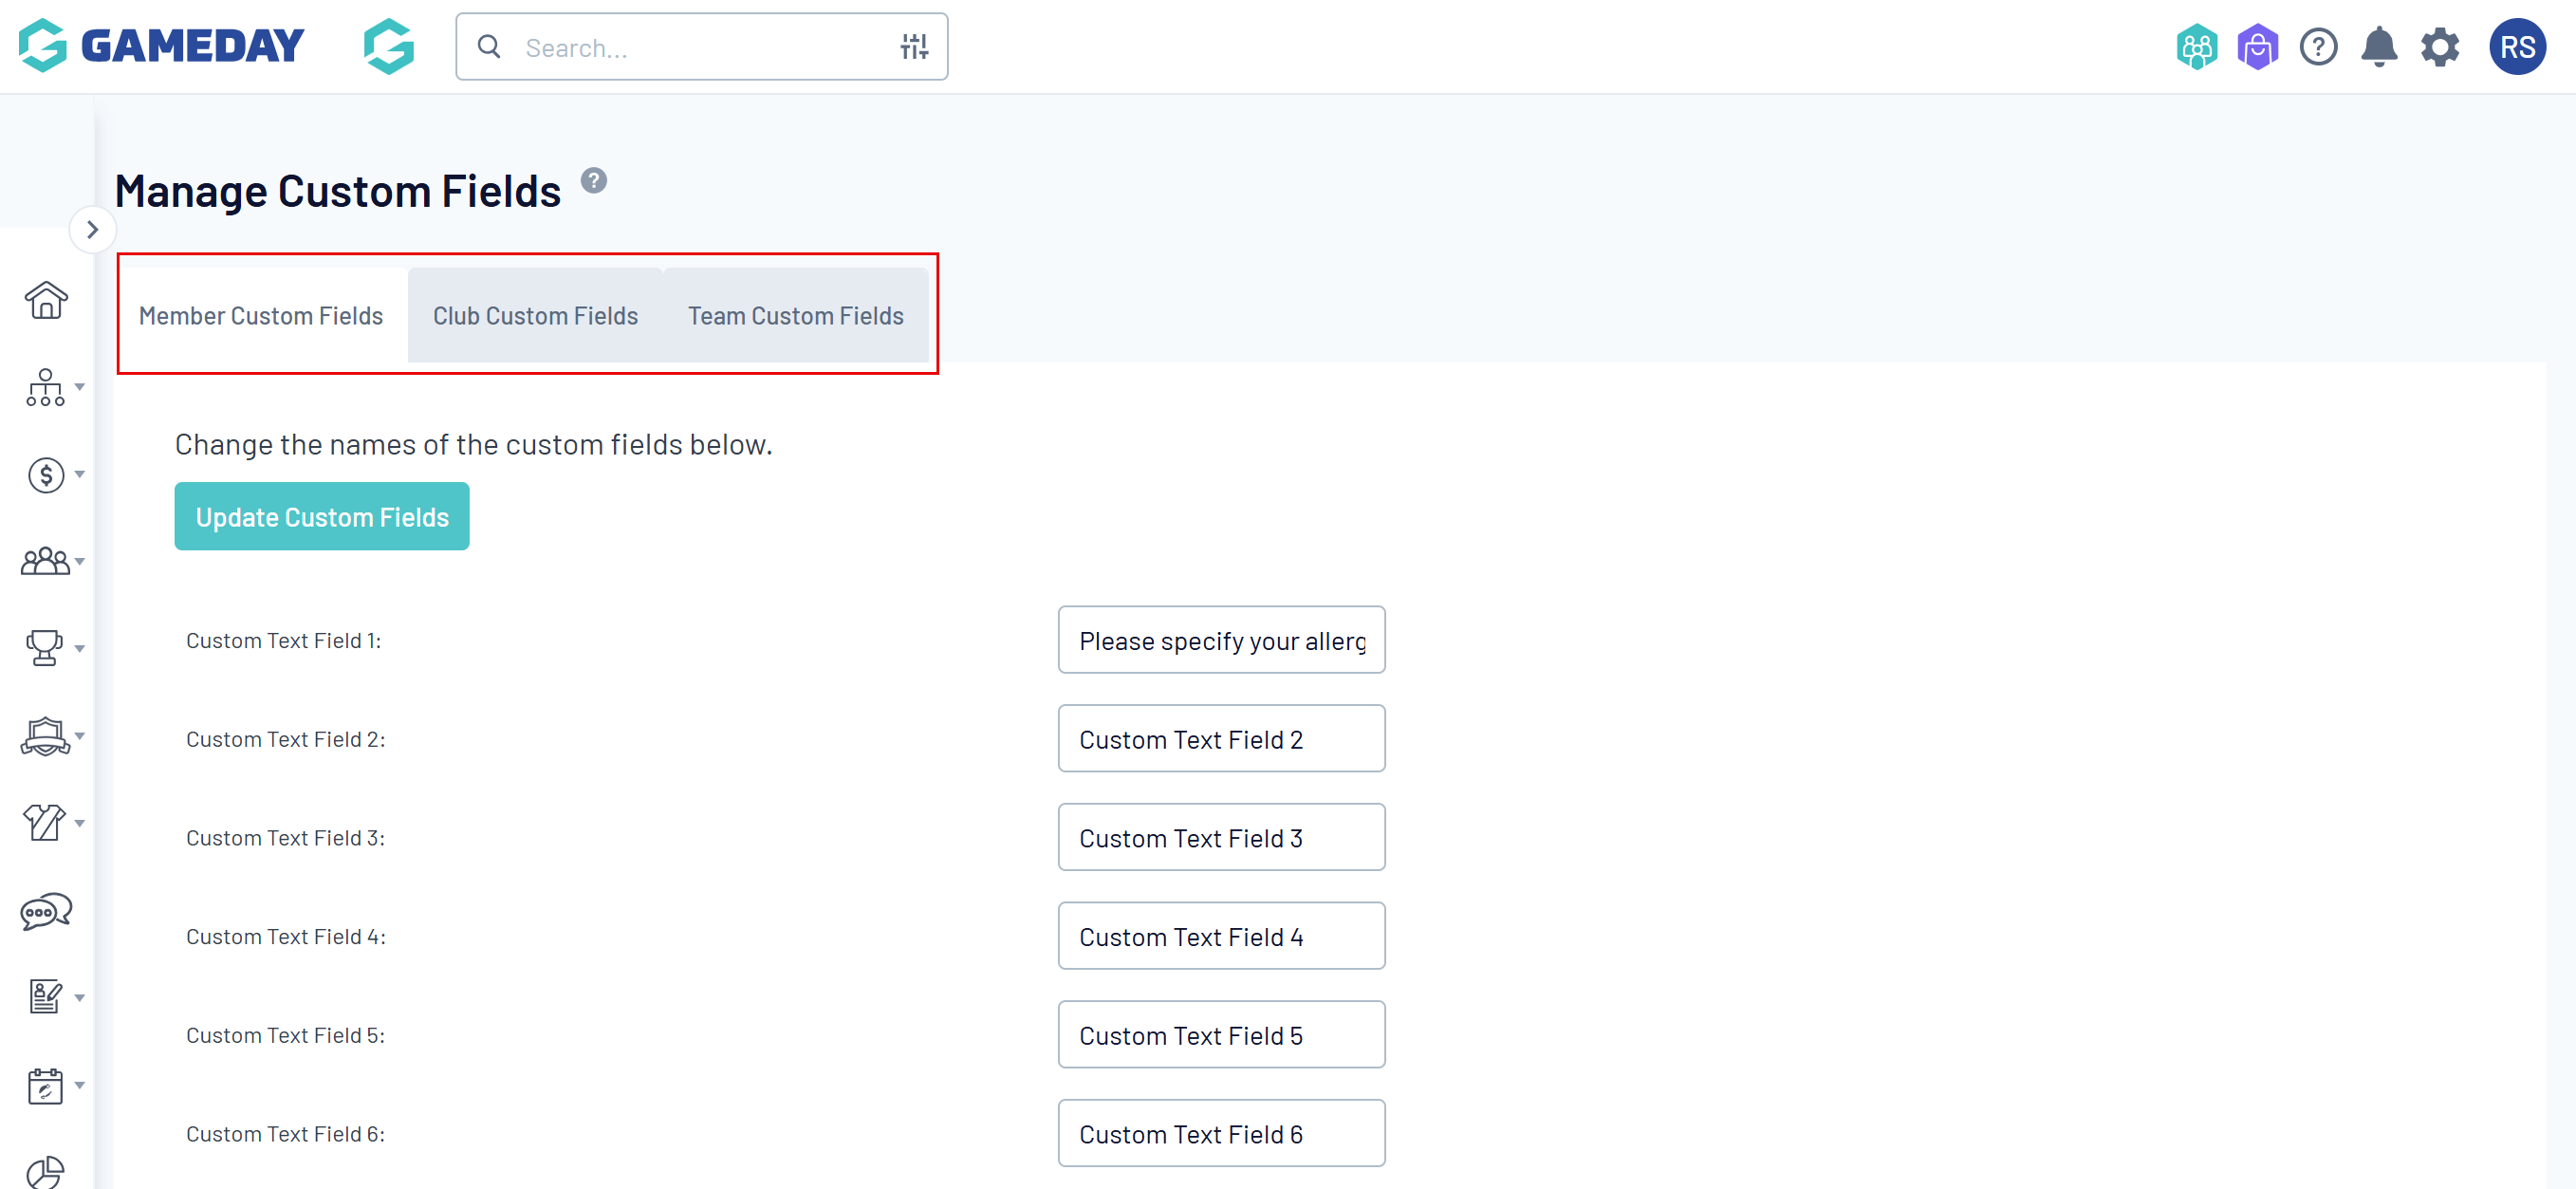Image resolution: width=2576 pixels, height=1189 pixels.
Task: Click Update Custom Fields button
Action: [x=322, y=517]
